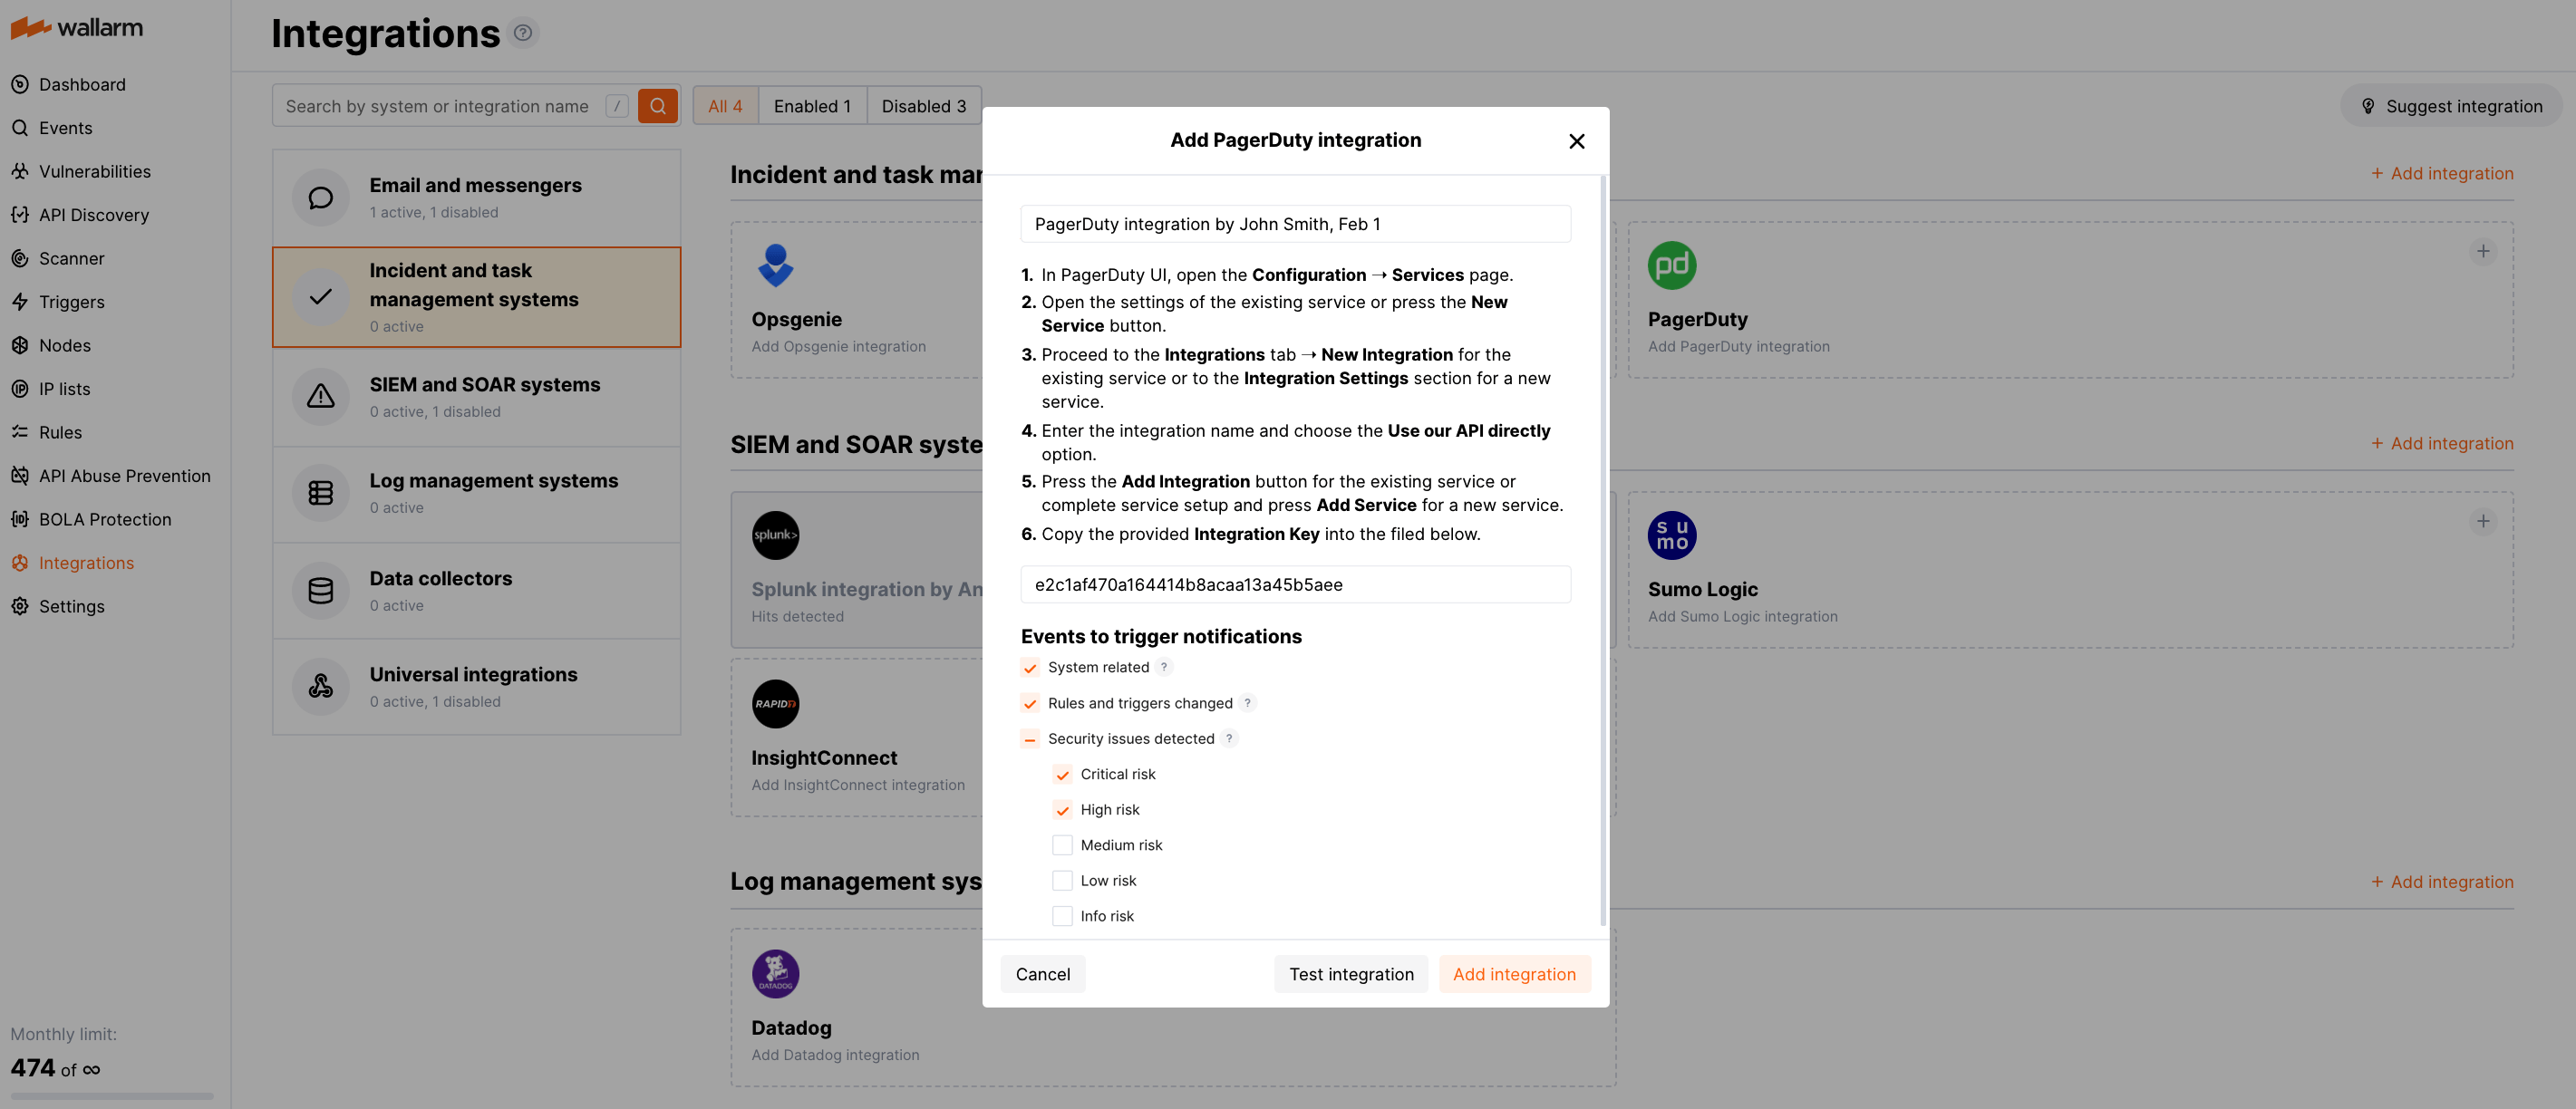Switch to the Disabled filter tab
The image size is (2576, 1109).
tap(923, 105)
